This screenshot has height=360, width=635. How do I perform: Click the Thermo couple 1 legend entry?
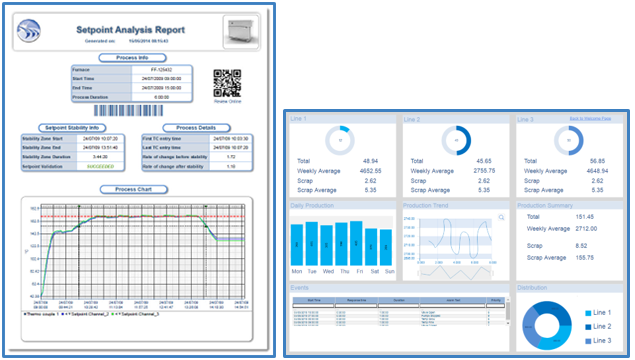point(41,314)
